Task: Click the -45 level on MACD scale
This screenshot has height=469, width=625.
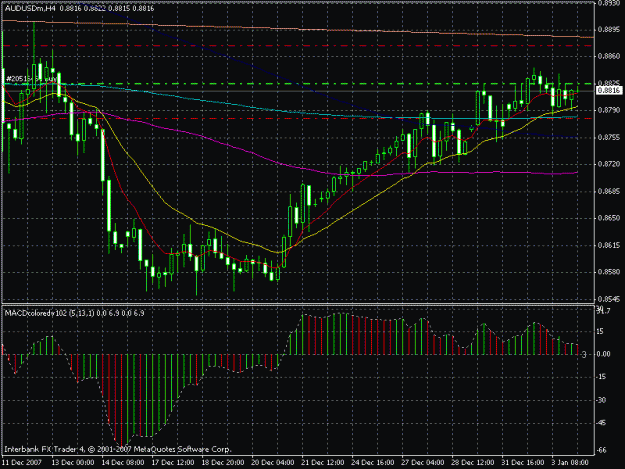Action: click(x=601, y=422)
